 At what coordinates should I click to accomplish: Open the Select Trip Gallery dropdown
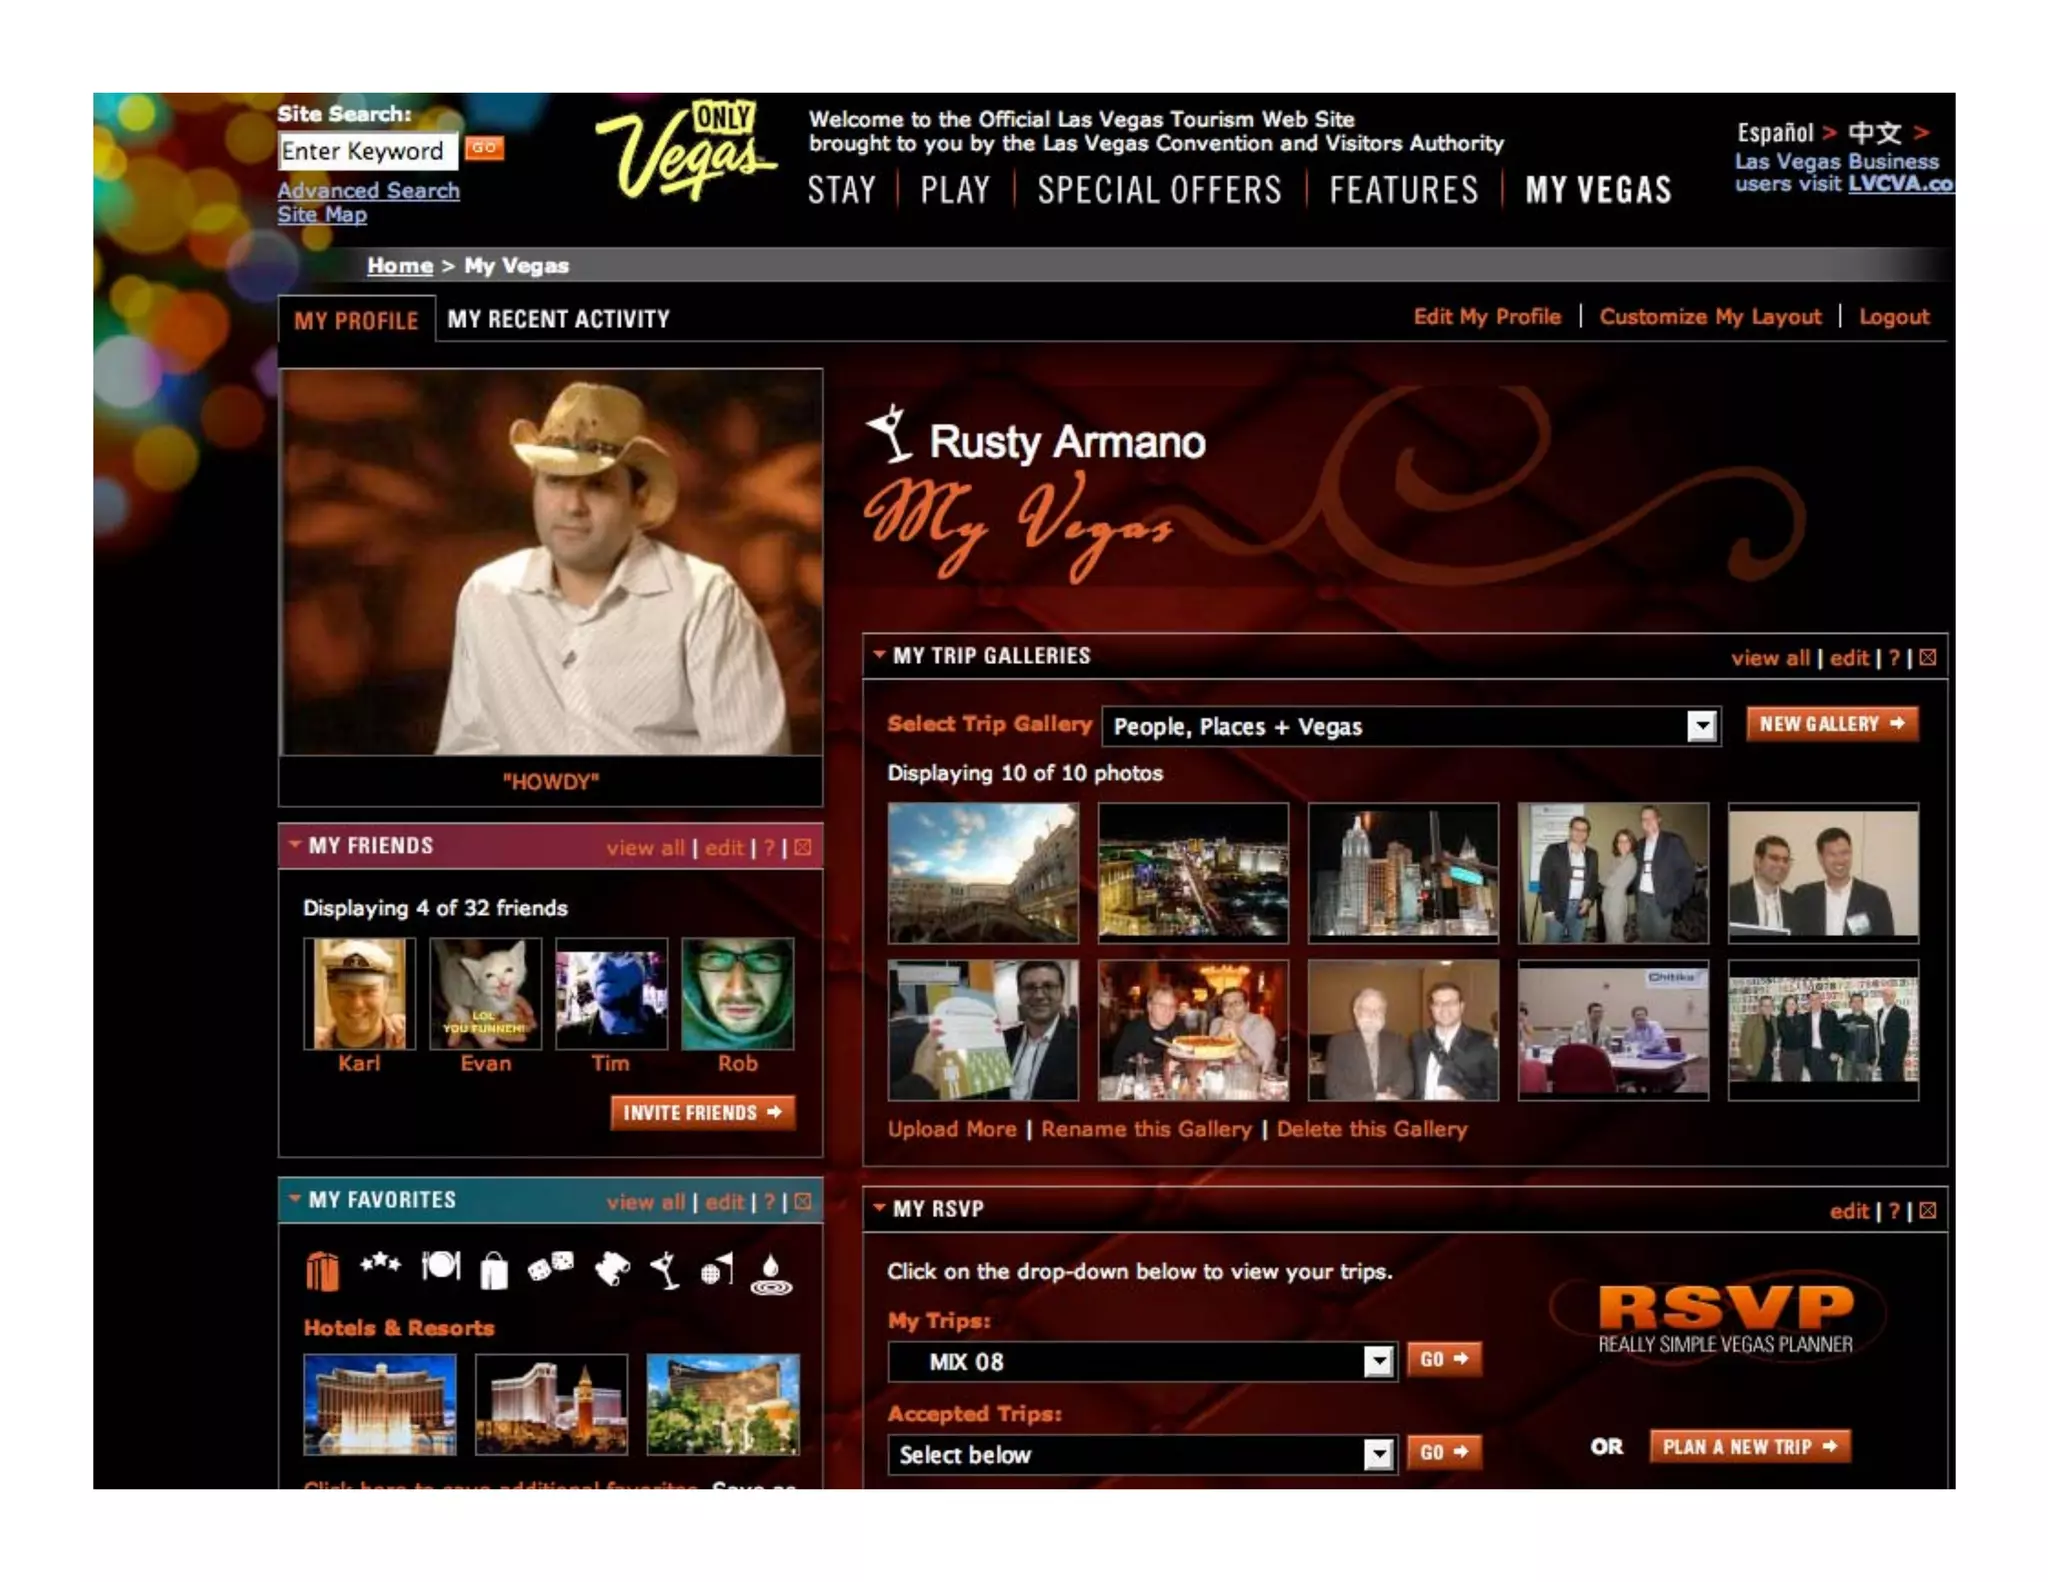[x=1700, y=726]
